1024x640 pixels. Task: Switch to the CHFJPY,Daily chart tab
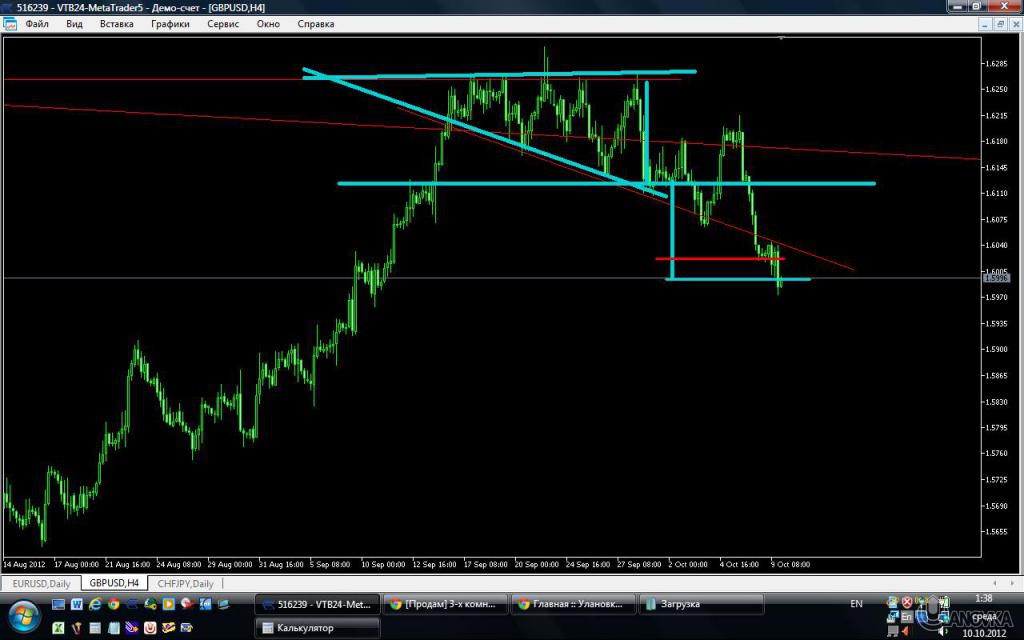(185, 583)
